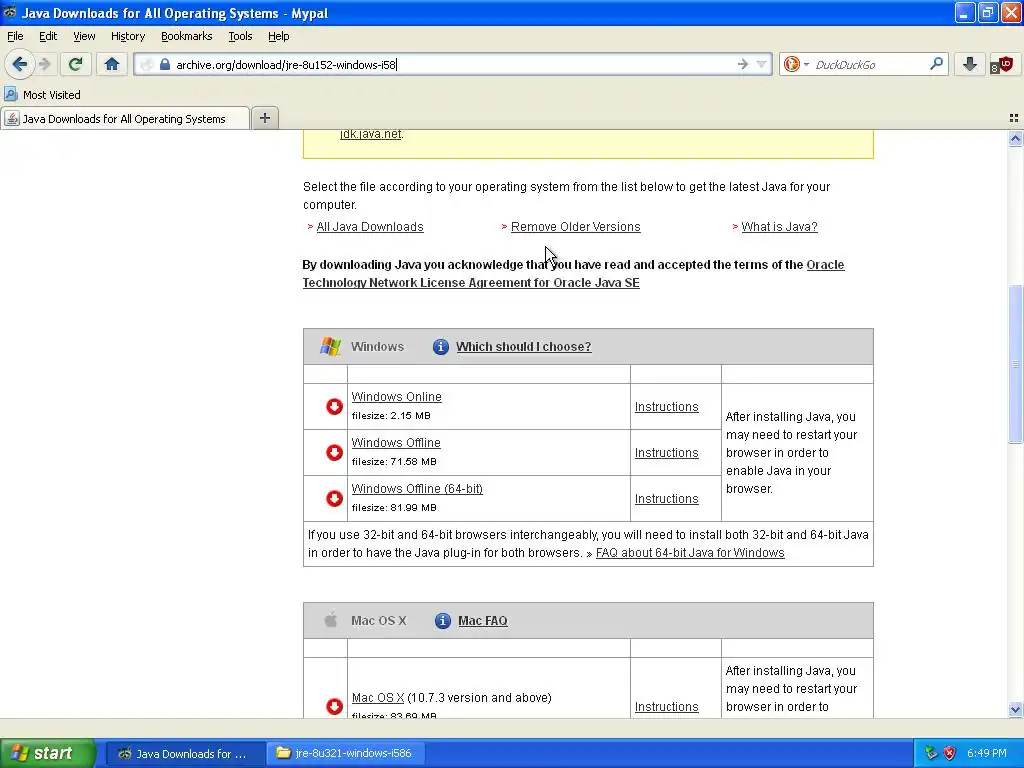Open the All Java Downloads link
This screenshot has width=1024, height=768.
tap(370, 227)
